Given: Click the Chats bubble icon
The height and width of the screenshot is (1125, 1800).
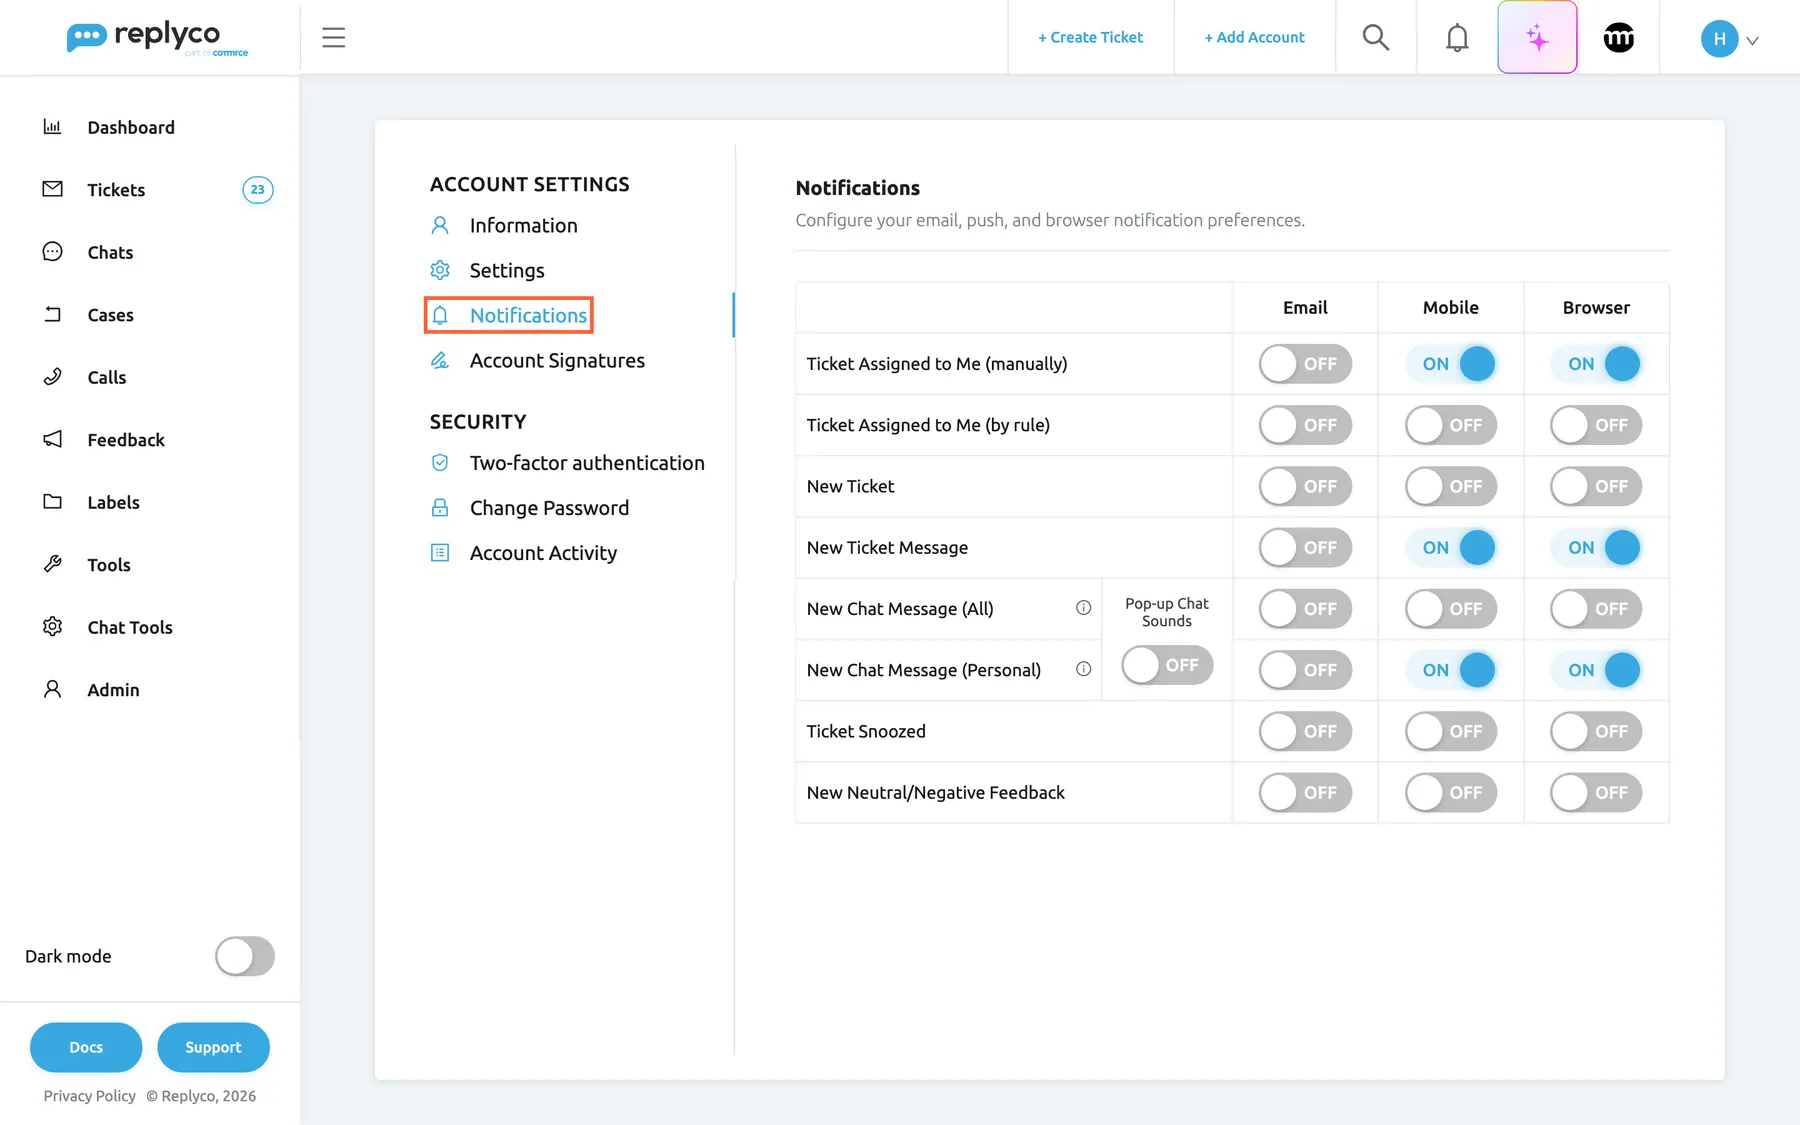Looking at the screenshot, I should 52,251.
